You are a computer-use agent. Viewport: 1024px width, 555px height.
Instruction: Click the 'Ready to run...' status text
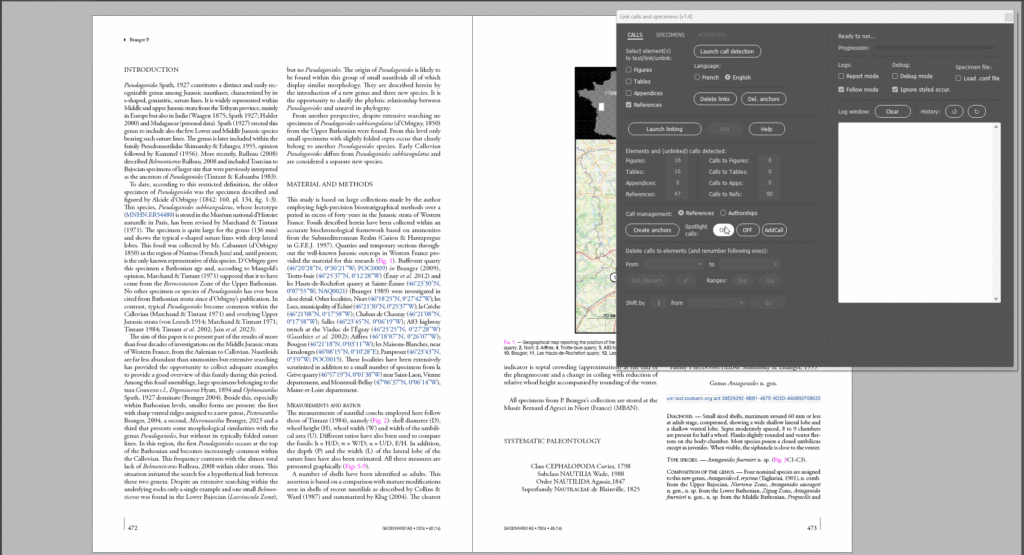pos(856,36)
